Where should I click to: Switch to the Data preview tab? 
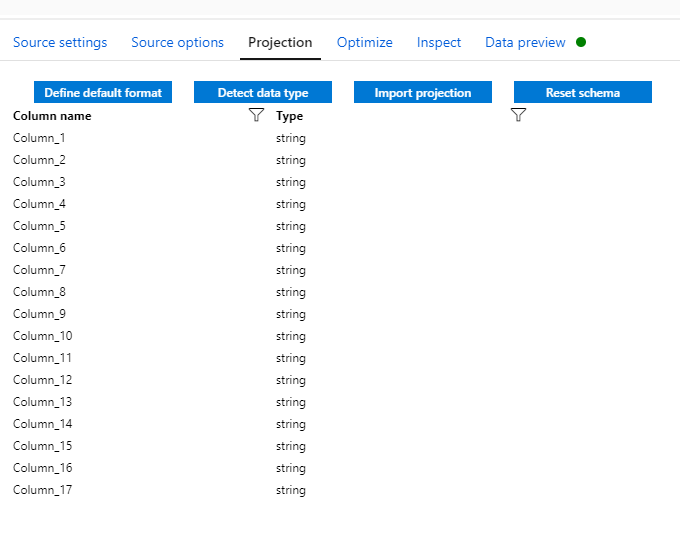pos(525,42)
